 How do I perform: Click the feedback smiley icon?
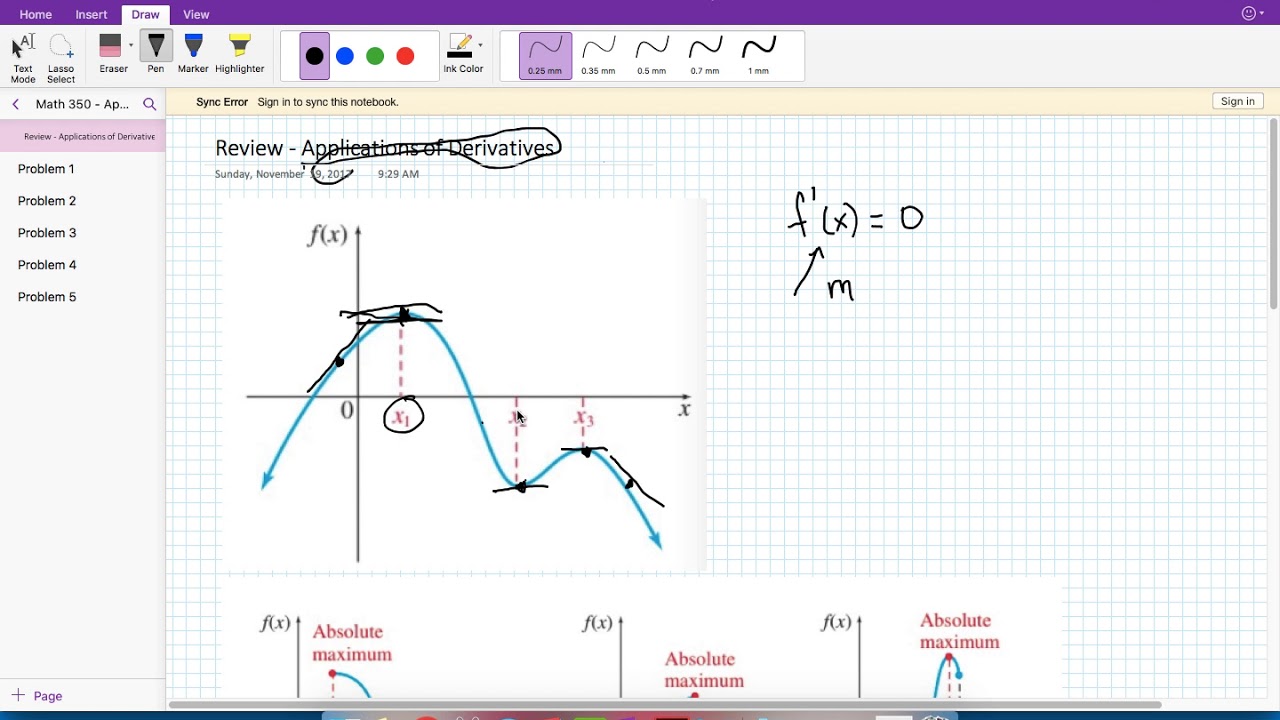[1249, 13]
